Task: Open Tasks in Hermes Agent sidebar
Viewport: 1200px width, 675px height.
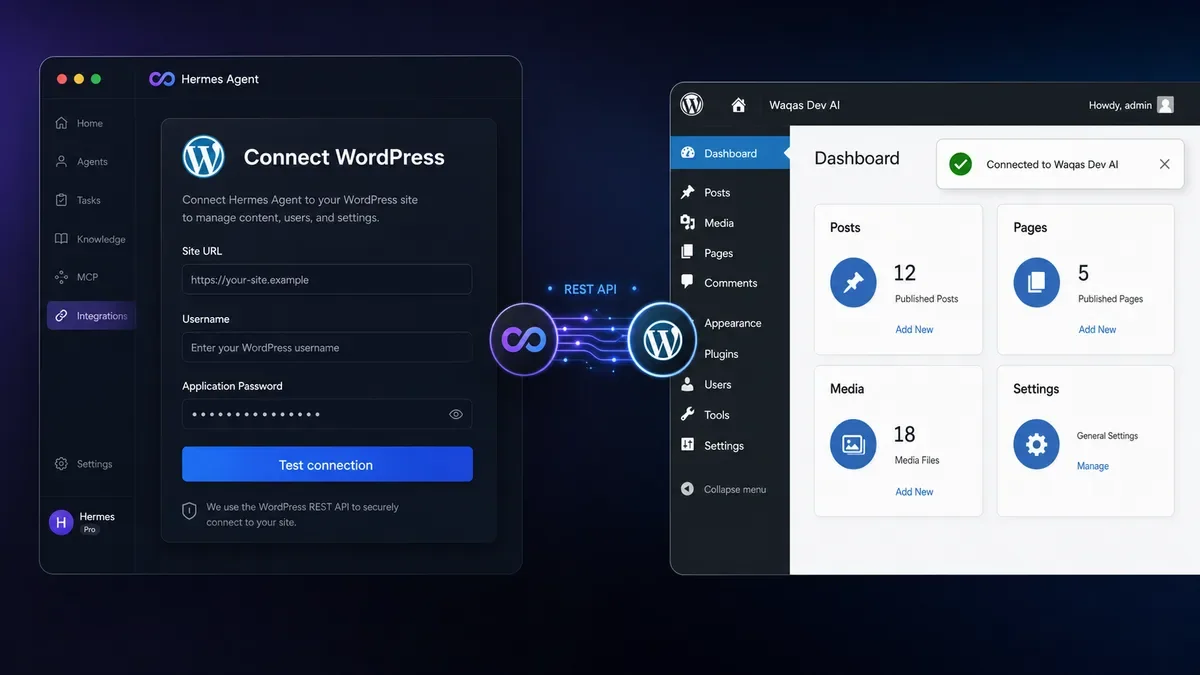Action: [78, 200]
